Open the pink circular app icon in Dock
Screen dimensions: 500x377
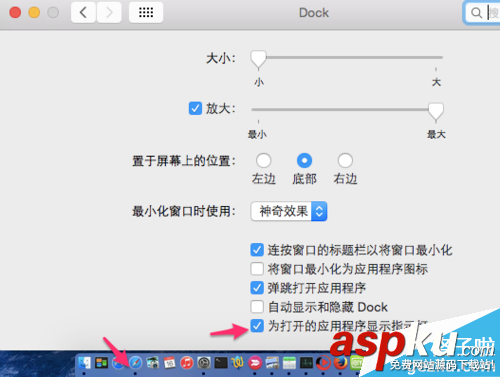coord(255,363)
